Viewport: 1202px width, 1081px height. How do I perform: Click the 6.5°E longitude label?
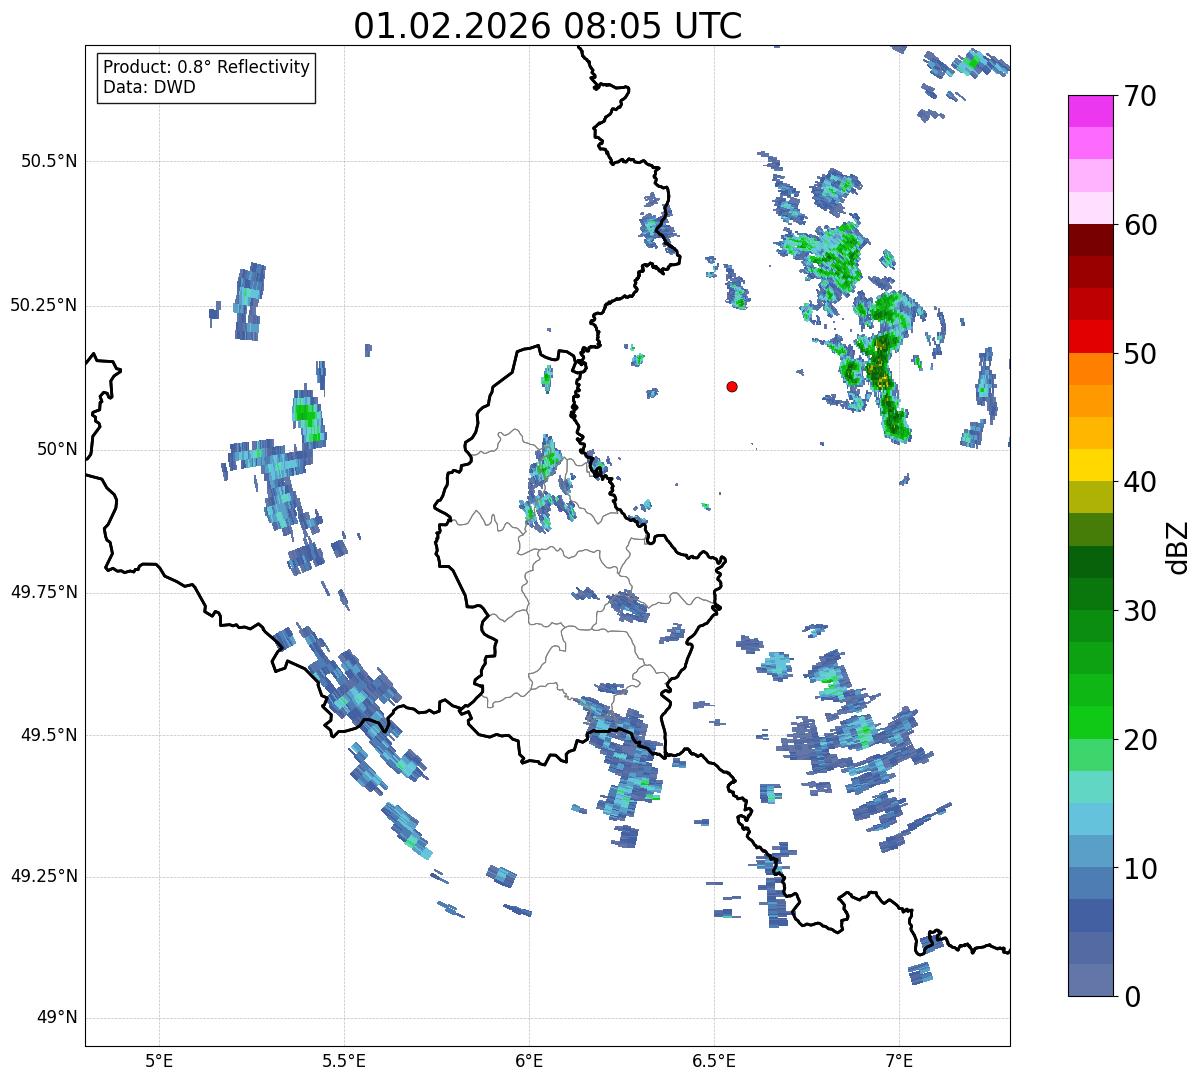point(714,1061)
